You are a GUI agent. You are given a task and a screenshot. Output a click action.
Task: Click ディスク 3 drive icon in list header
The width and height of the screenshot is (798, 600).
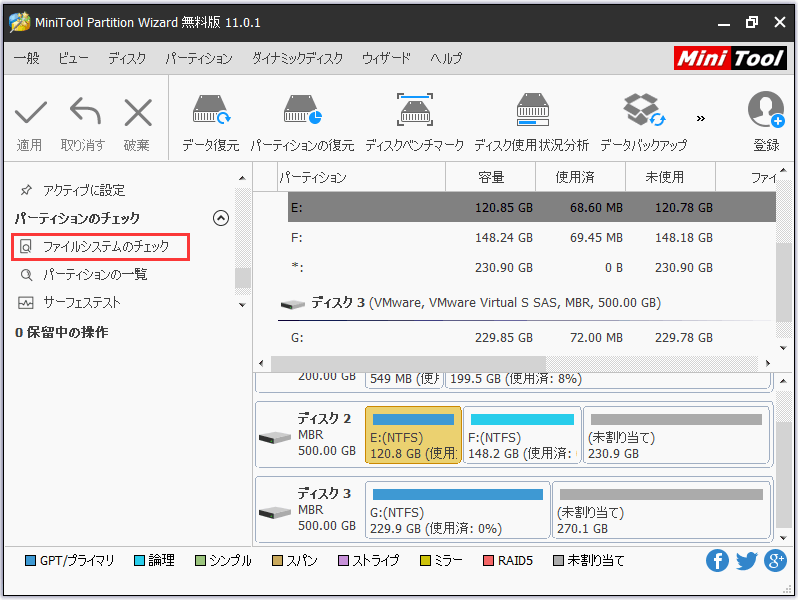293,304
